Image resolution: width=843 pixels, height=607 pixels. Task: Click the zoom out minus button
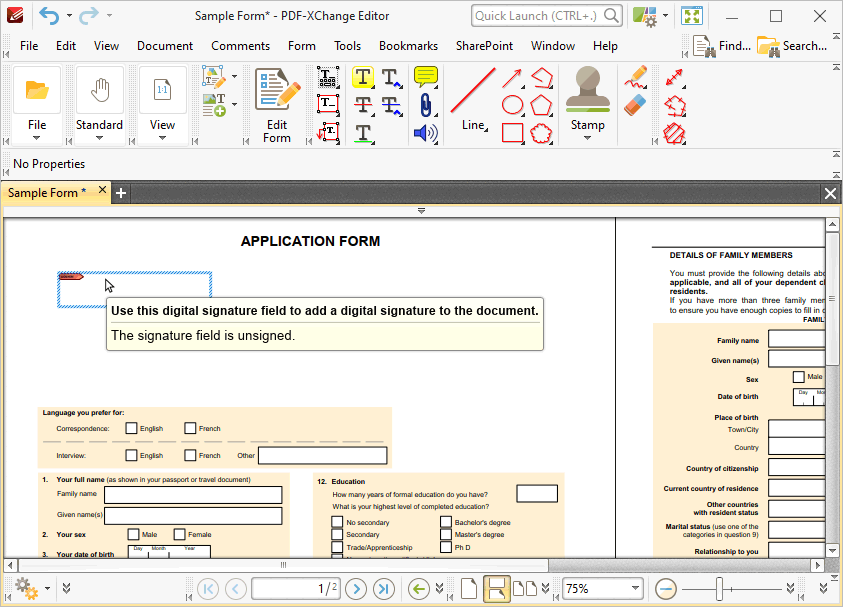pyautogui.click(x=666, y=589)
